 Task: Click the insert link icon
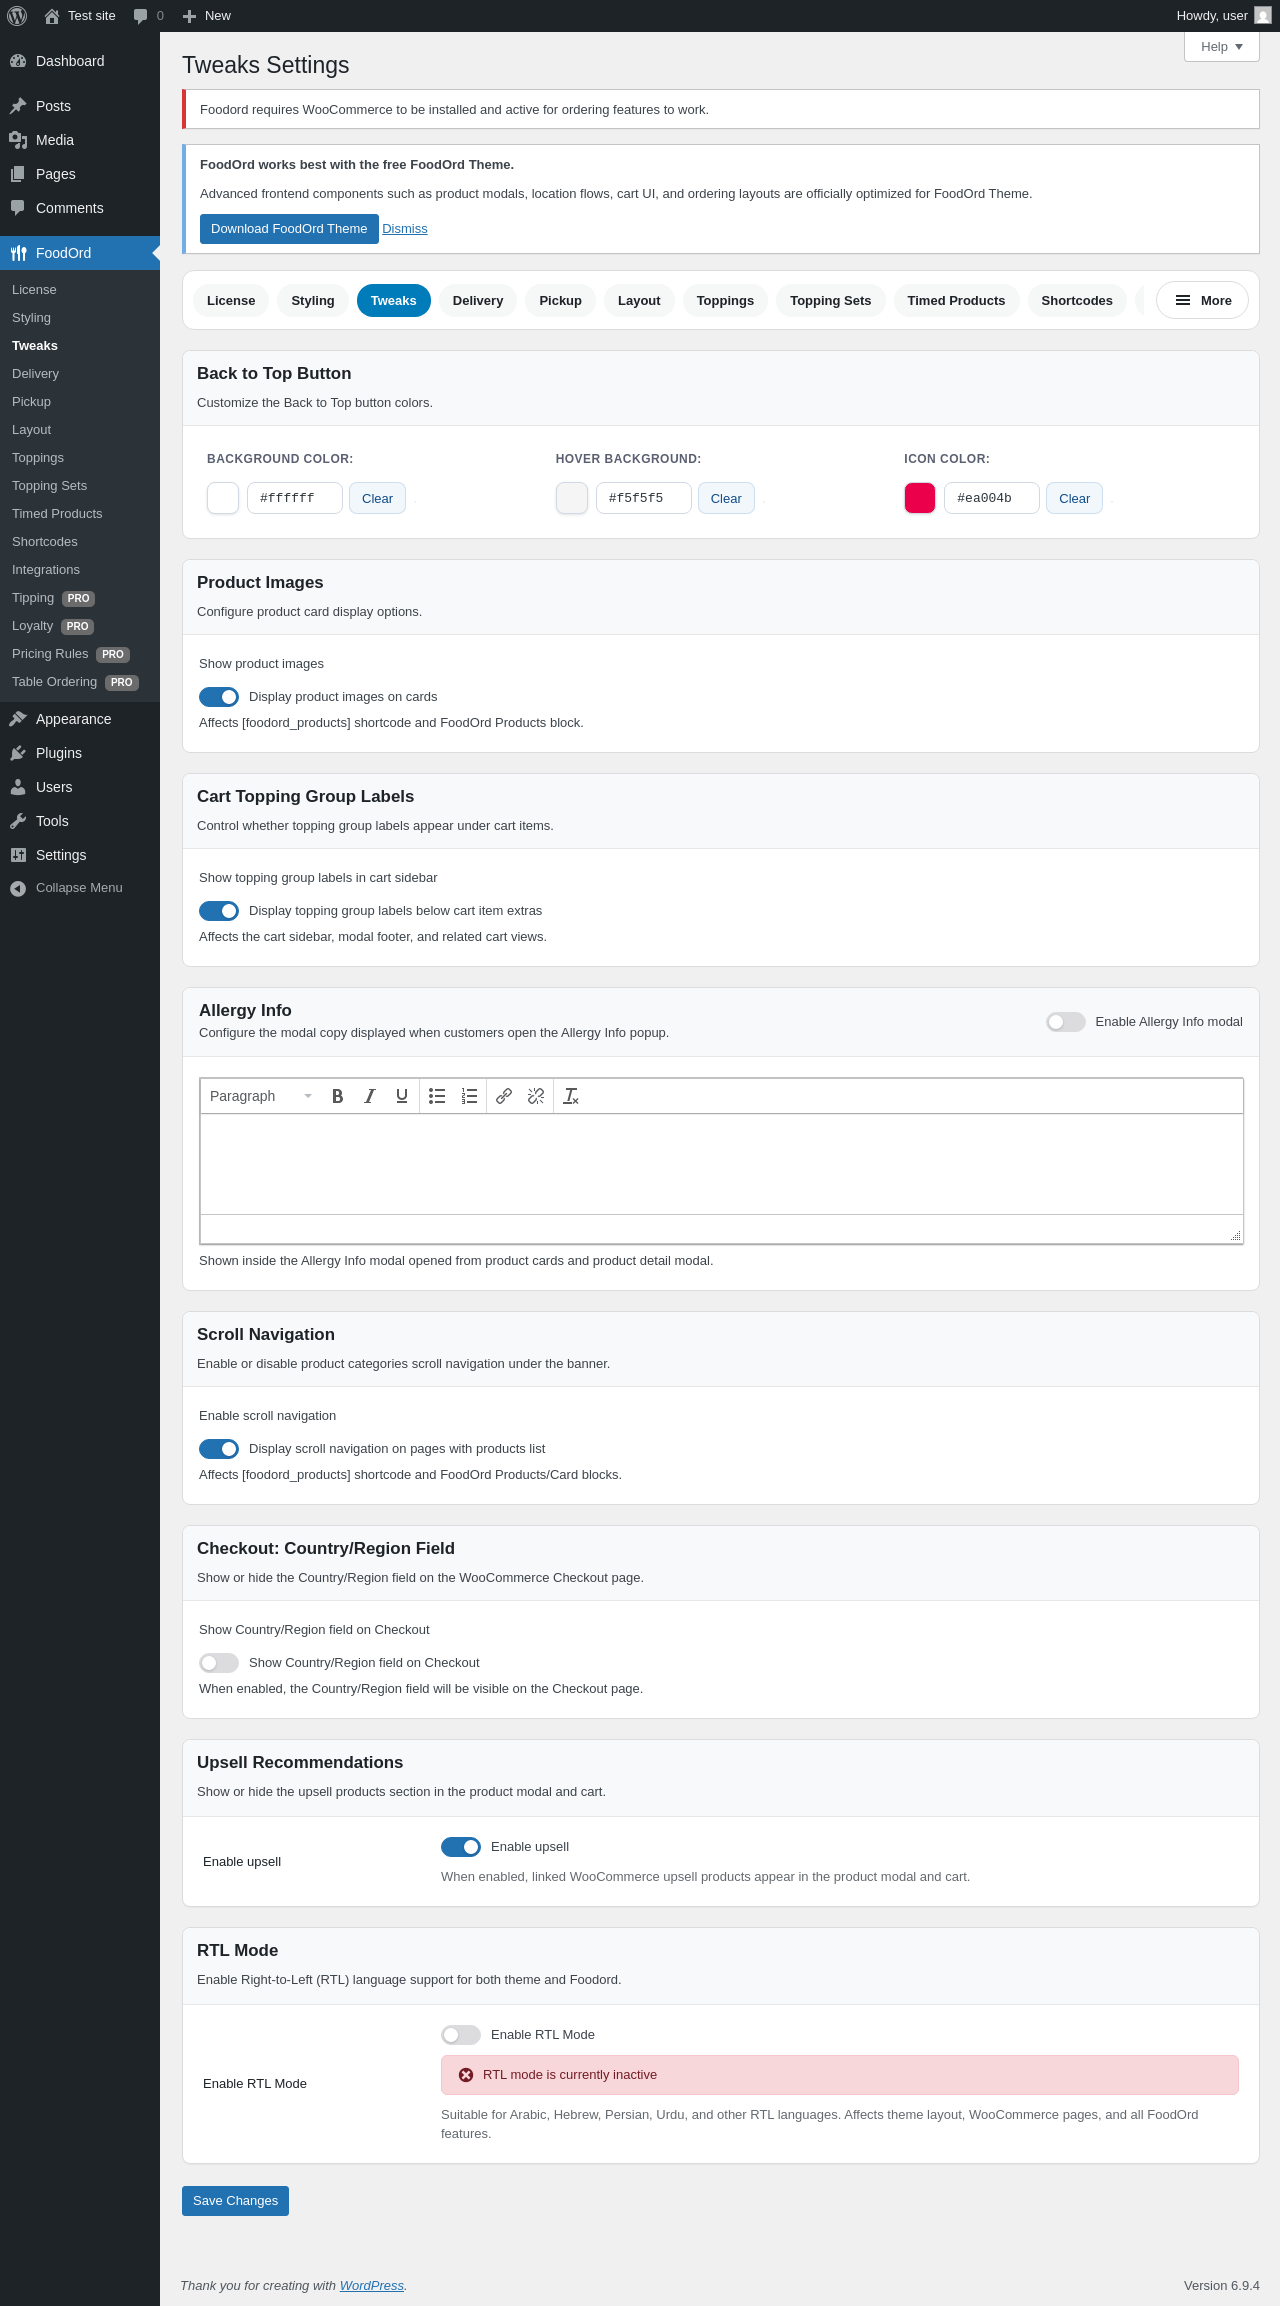pos(504,1096)
